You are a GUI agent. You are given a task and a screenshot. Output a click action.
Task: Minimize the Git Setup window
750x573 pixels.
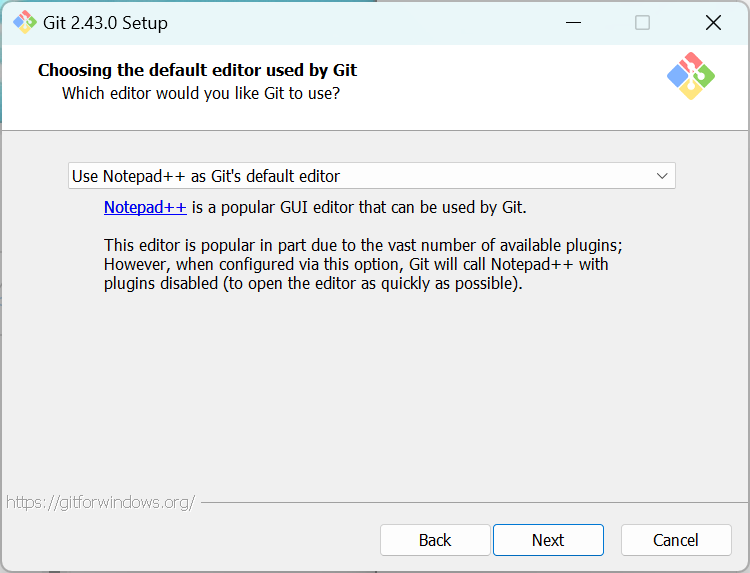tap(573, 22)
